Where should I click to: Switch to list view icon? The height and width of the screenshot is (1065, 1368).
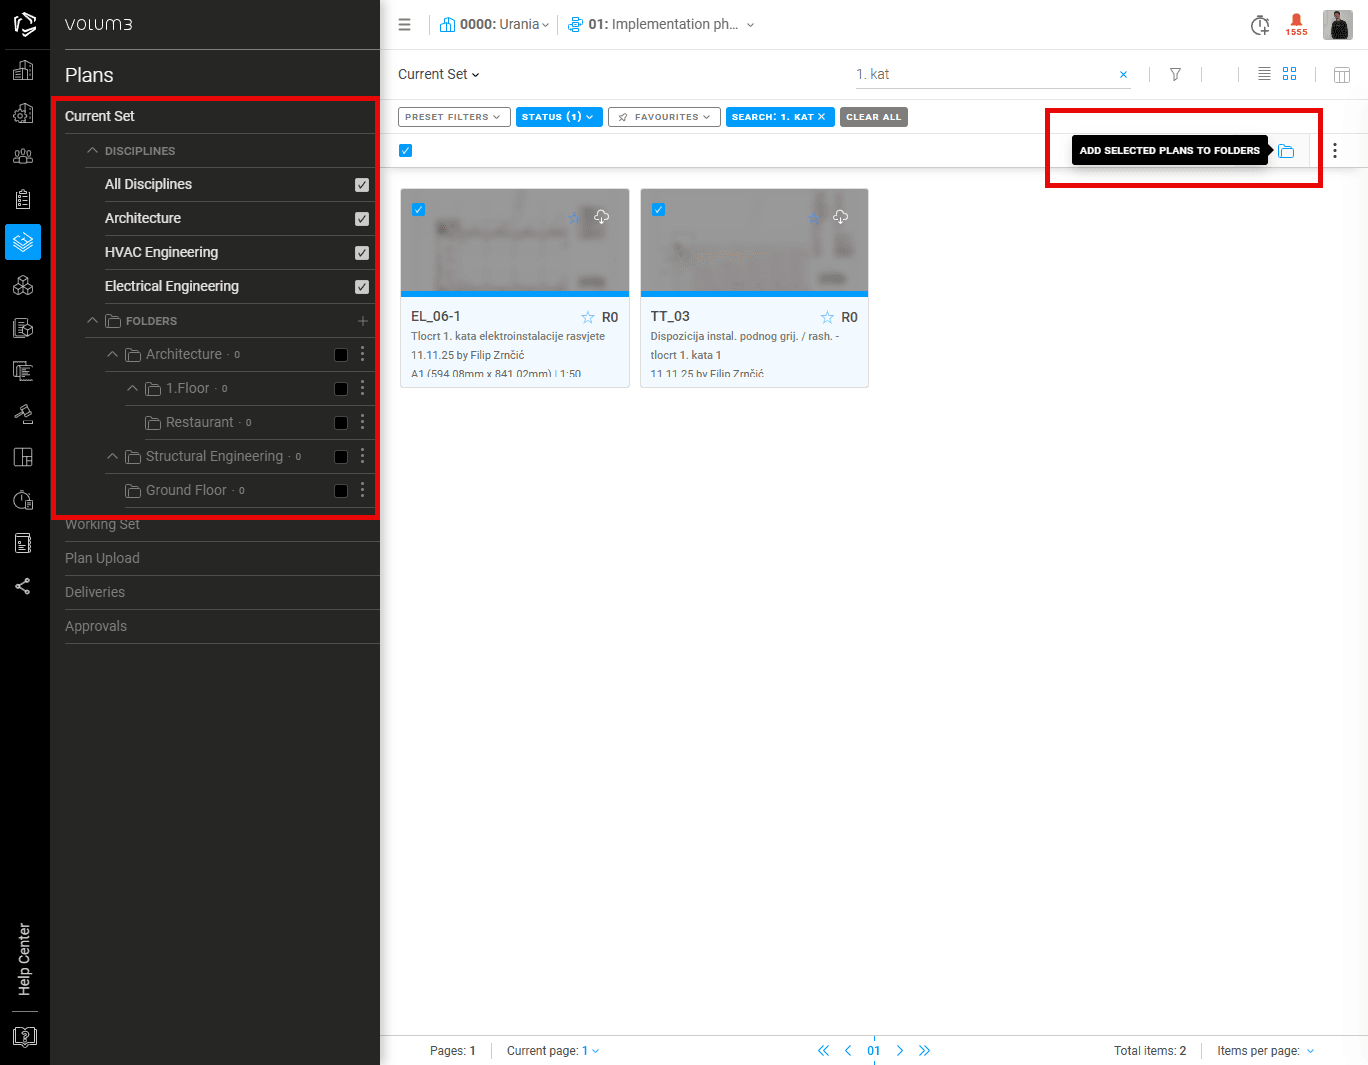point(1264,74)
